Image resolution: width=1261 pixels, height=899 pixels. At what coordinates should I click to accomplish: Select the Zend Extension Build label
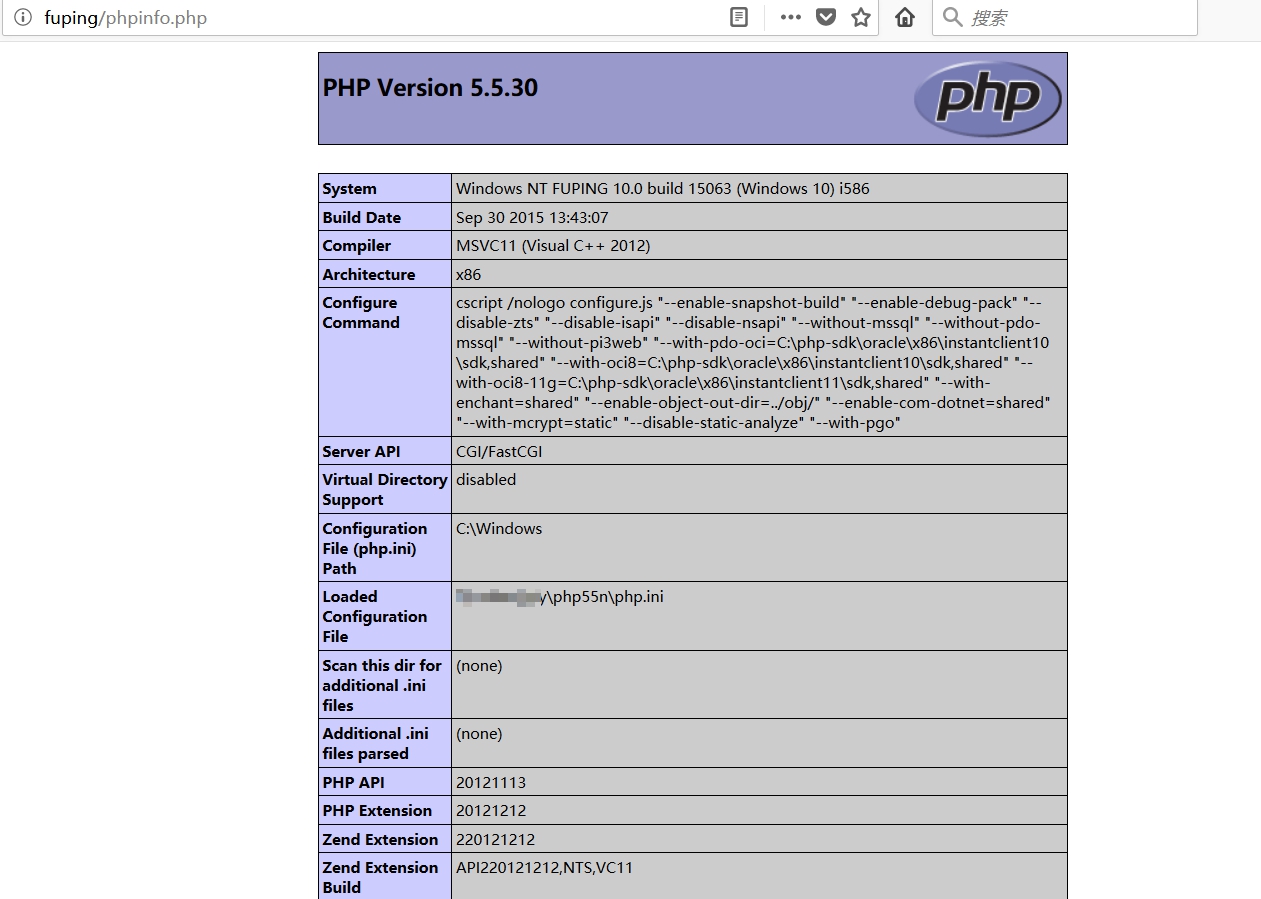[380, 877]
